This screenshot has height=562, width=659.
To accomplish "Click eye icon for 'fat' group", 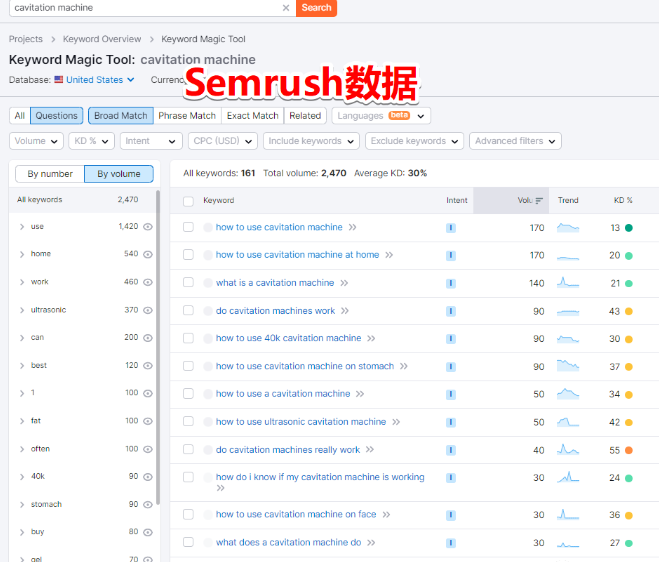I will 148,421.
